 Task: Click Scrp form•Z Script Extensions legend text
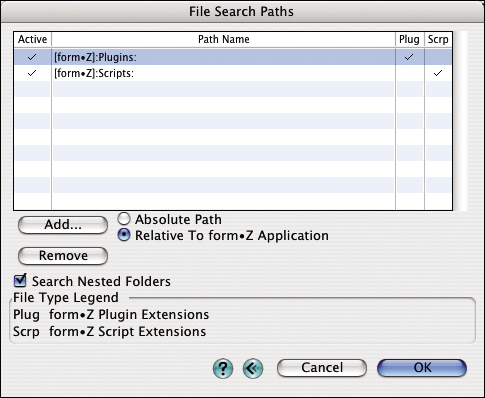109,332
